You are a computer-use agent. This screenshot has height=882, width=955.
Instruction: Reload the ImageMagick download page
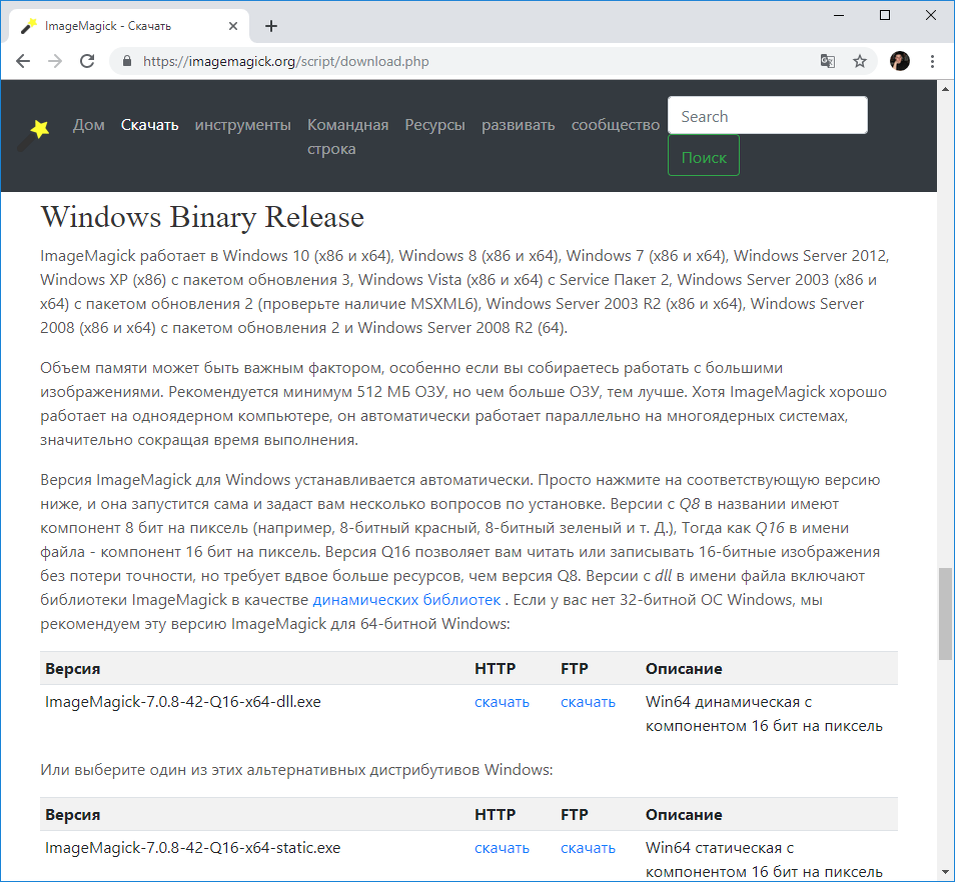[x=88, y=61]
